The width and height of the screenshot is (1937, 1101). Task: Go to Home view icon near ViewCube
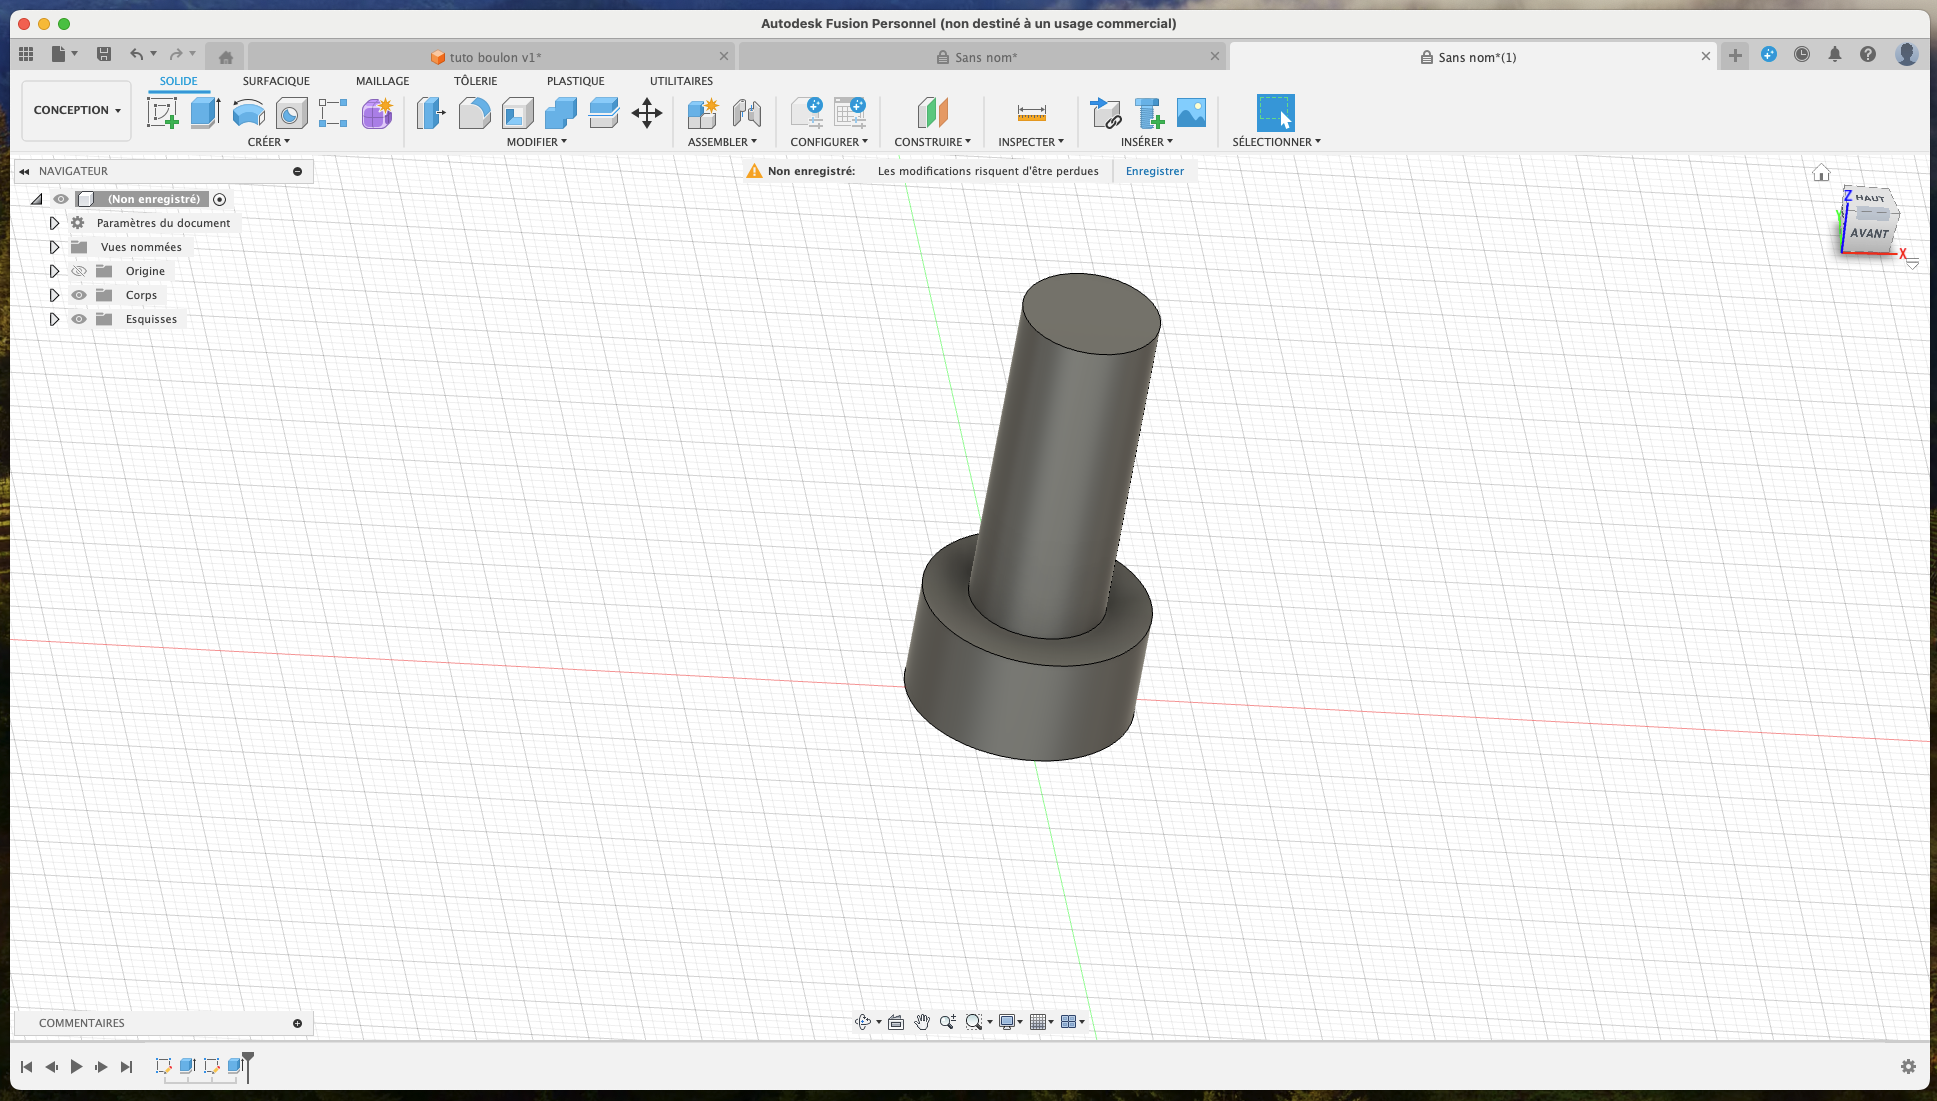tap(1821, 173)
